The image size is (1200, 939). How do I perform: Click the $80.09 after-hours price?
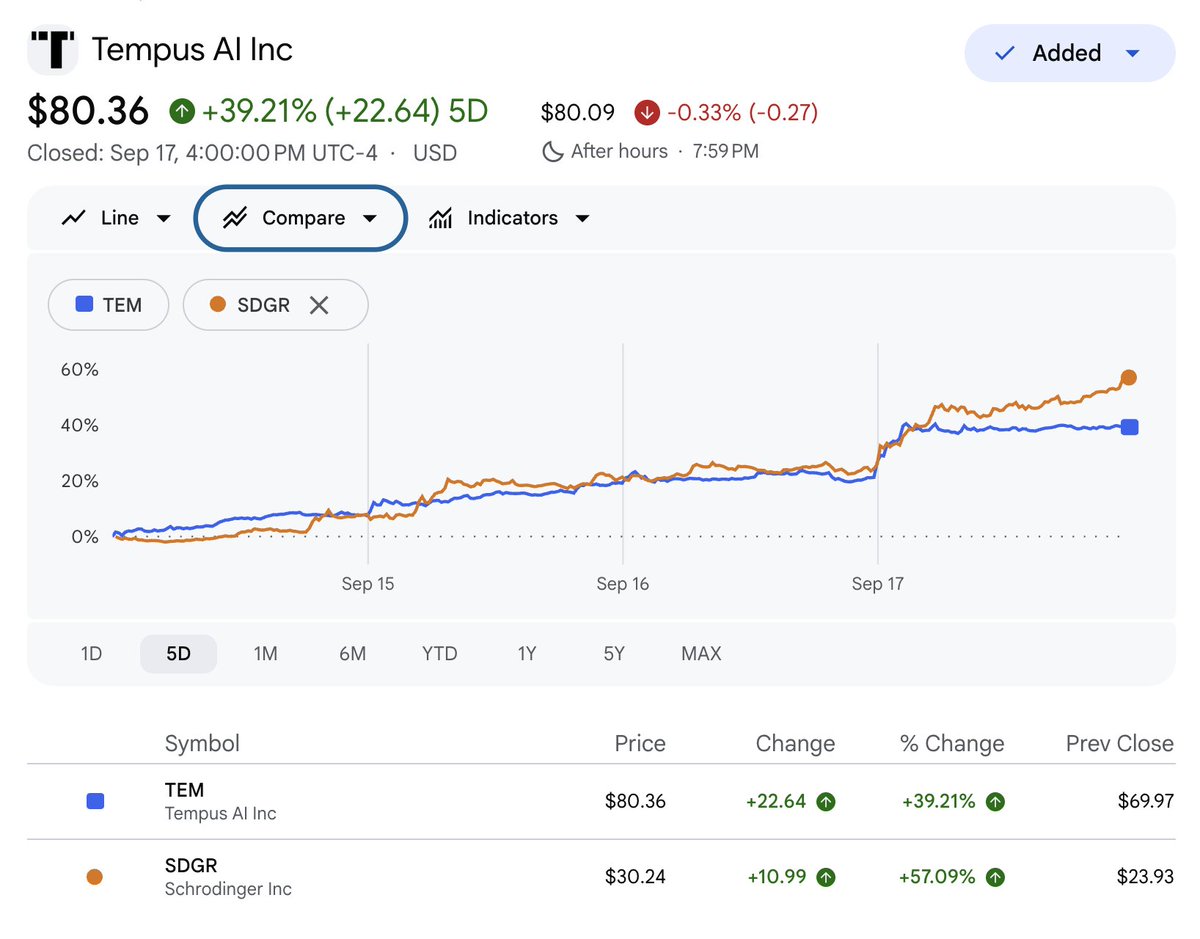[578, 113]
